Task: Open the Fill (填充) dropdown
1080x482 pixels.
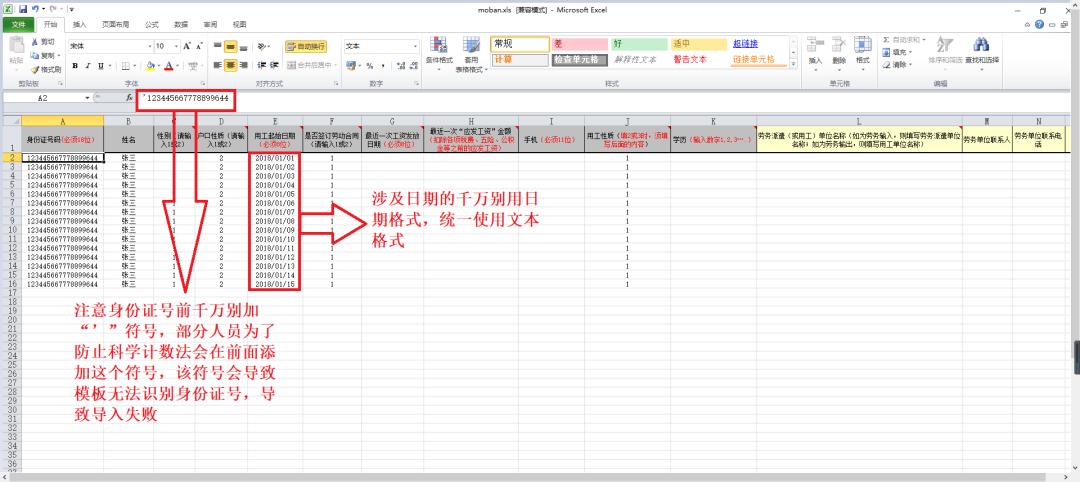Action: [x=898, y=52]
